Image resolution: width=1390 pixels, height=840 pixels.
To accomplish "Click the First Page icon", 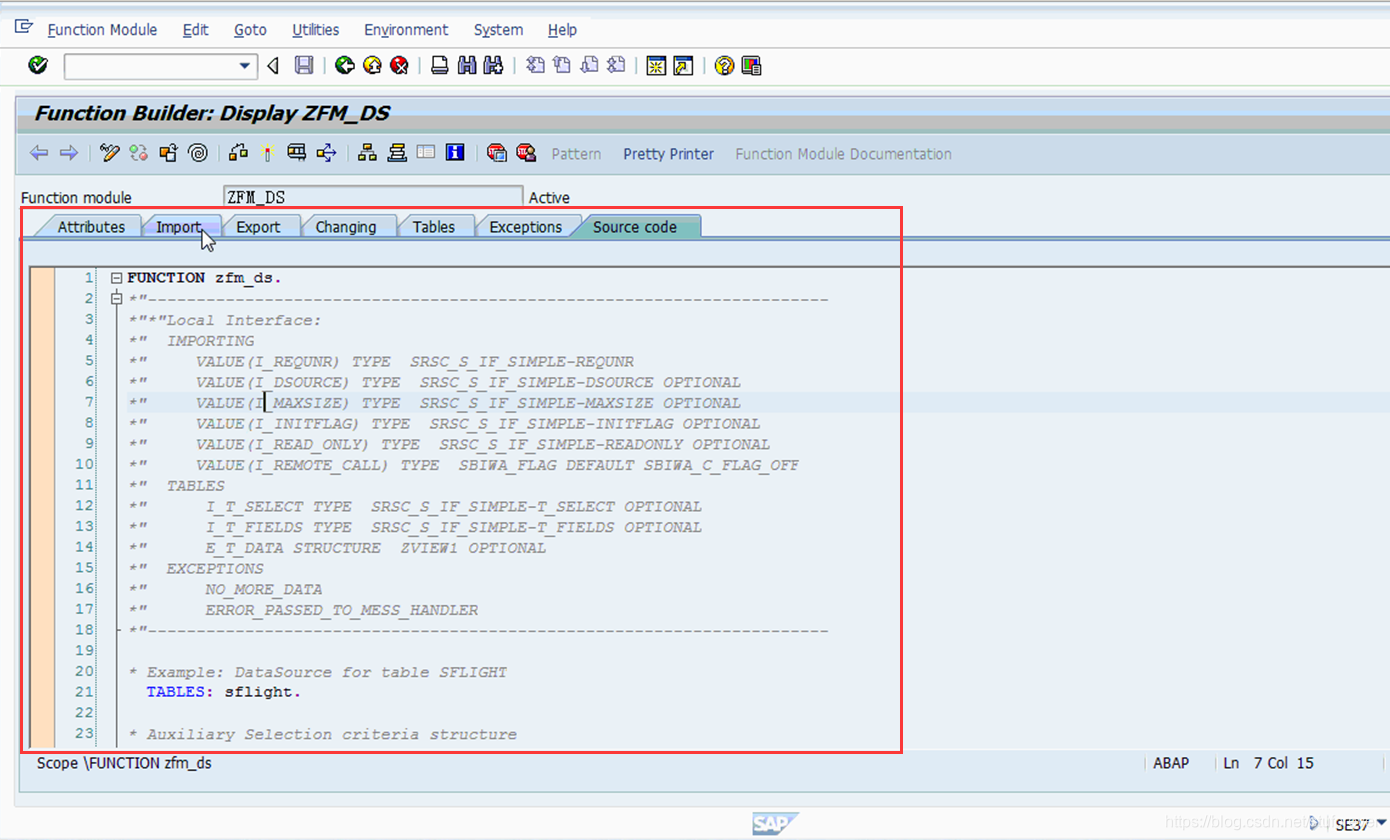I will tap(536, 66).
